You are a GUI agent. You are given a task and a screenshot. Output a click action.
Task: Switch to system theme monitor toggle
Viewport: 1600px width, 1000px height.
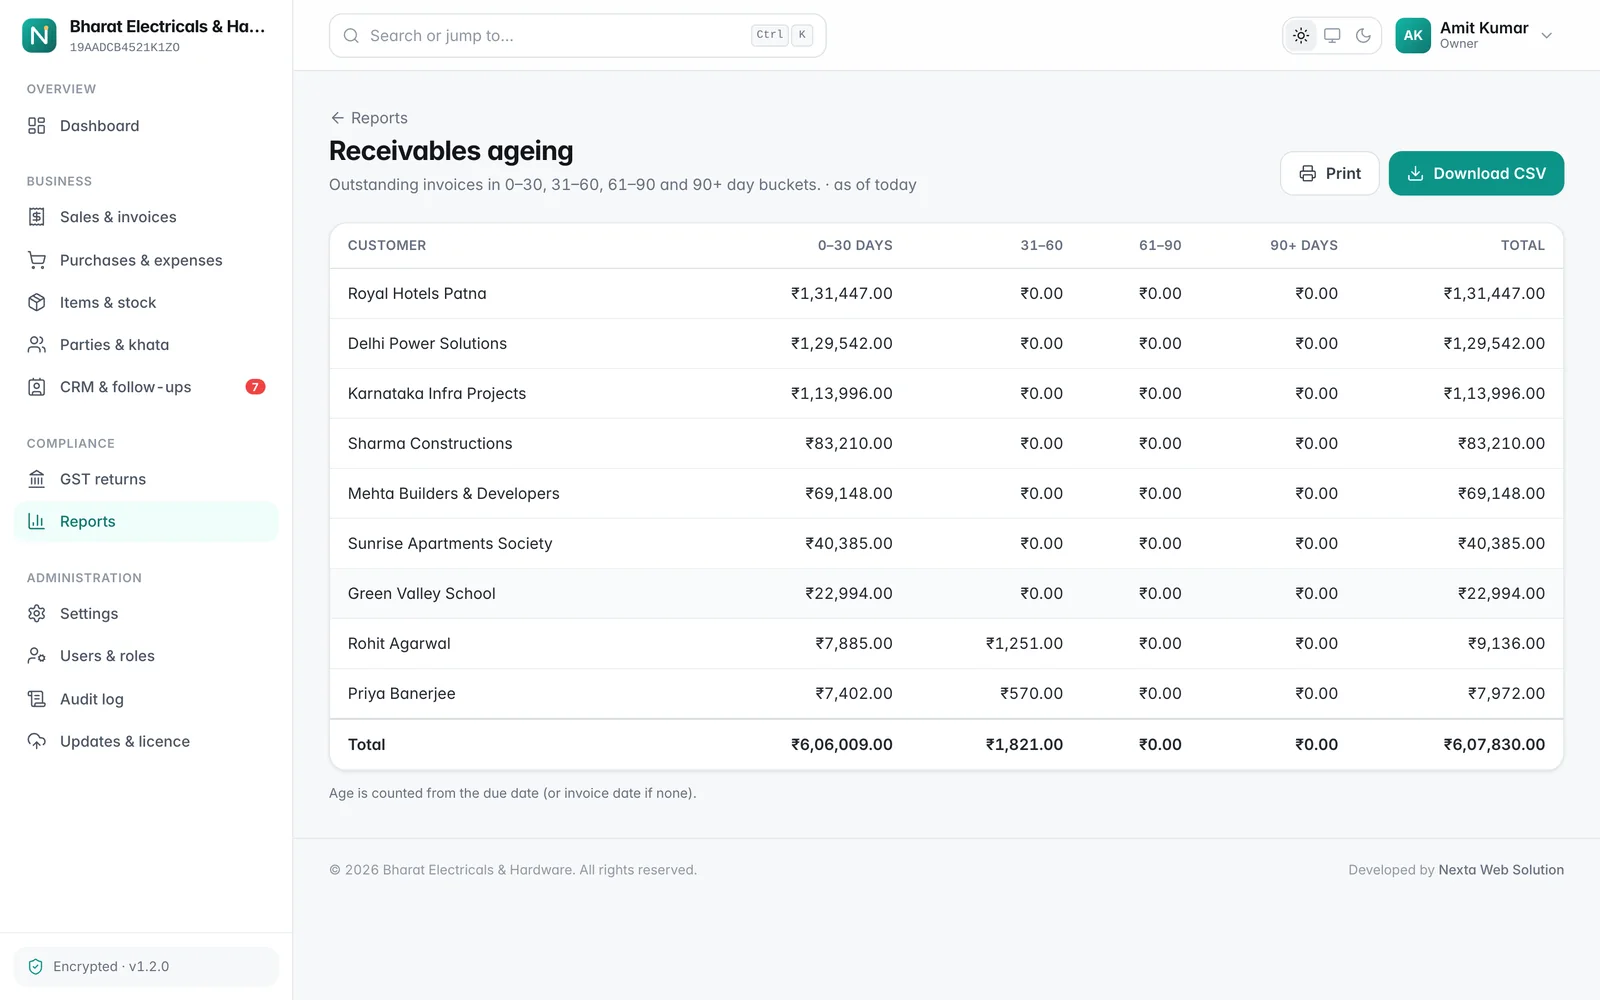click(1332, 35)
